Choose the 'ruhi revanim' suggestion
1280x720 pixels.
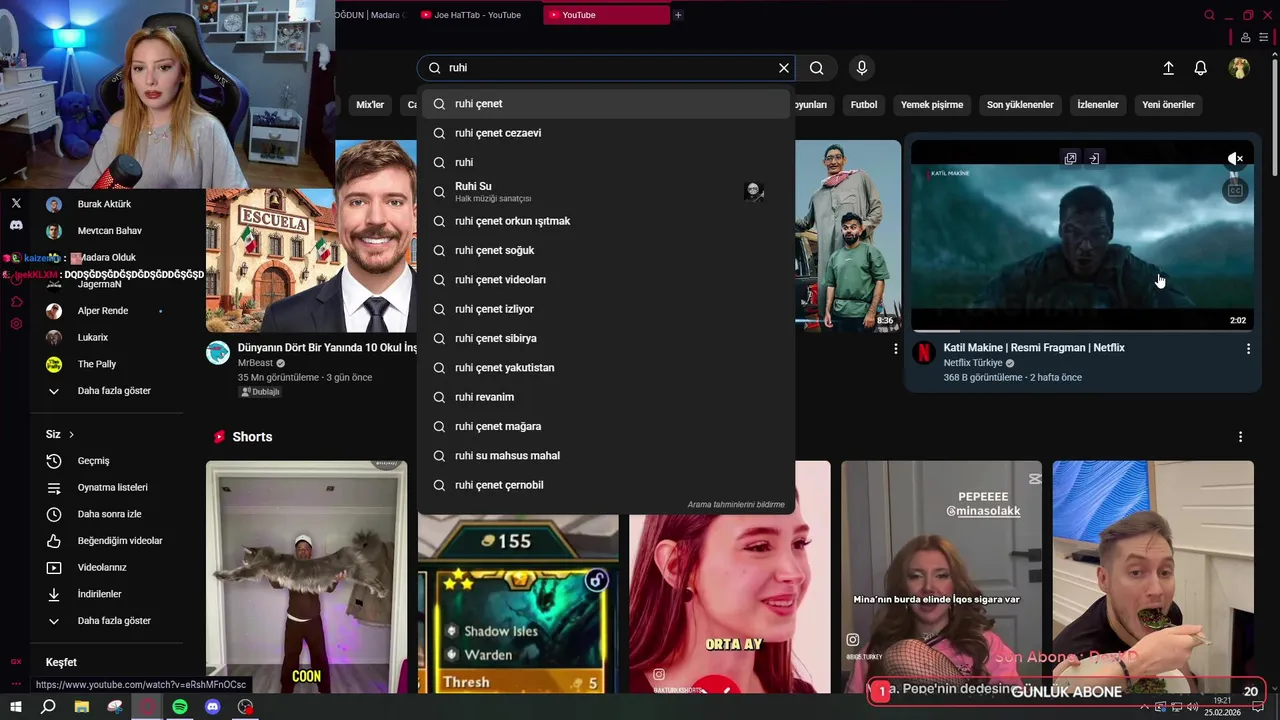tap(606, 397)
